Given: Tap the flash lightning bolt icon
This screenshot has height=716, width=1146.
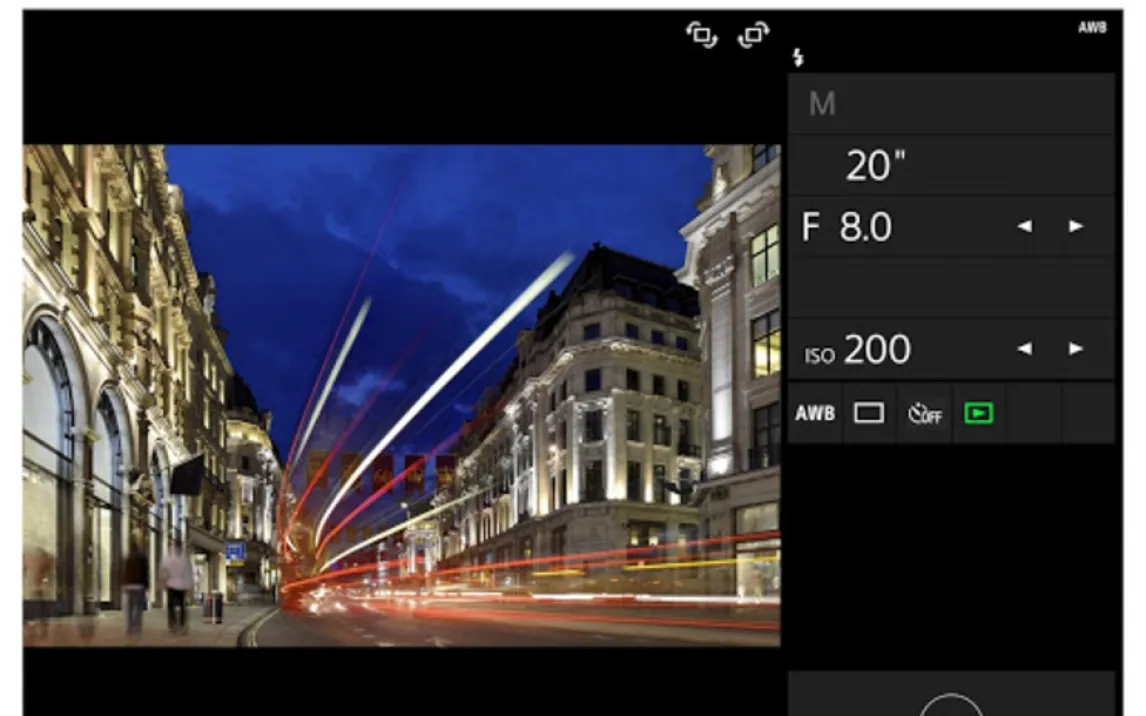Looking at the screenshot, I should 797,57.
